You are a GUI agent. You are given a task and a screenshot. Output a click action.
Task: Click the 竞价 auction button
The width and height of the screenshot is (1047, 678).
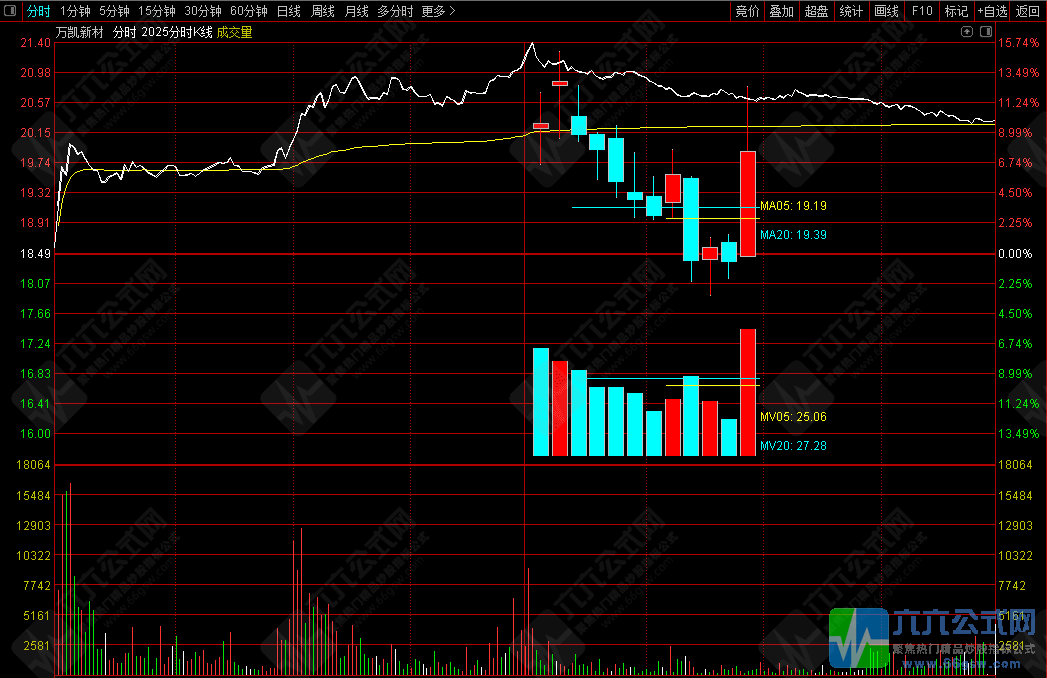click(747, 11)
